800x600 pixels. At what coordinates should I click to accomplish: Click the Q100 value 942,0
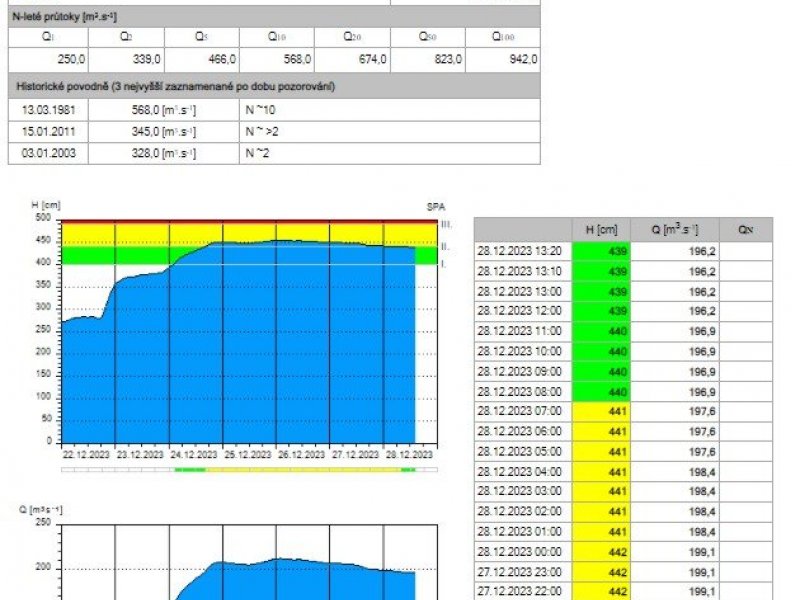point(504,60)
